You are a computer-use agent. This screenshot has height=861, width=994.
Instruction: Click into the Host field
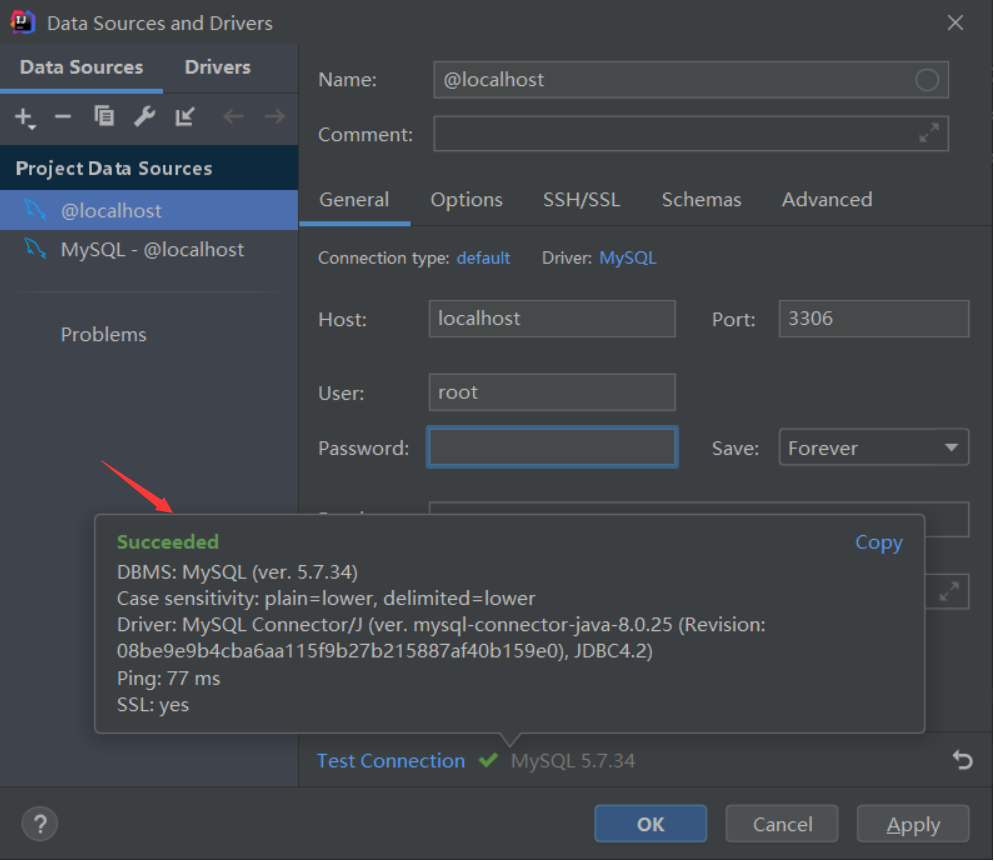552,319
